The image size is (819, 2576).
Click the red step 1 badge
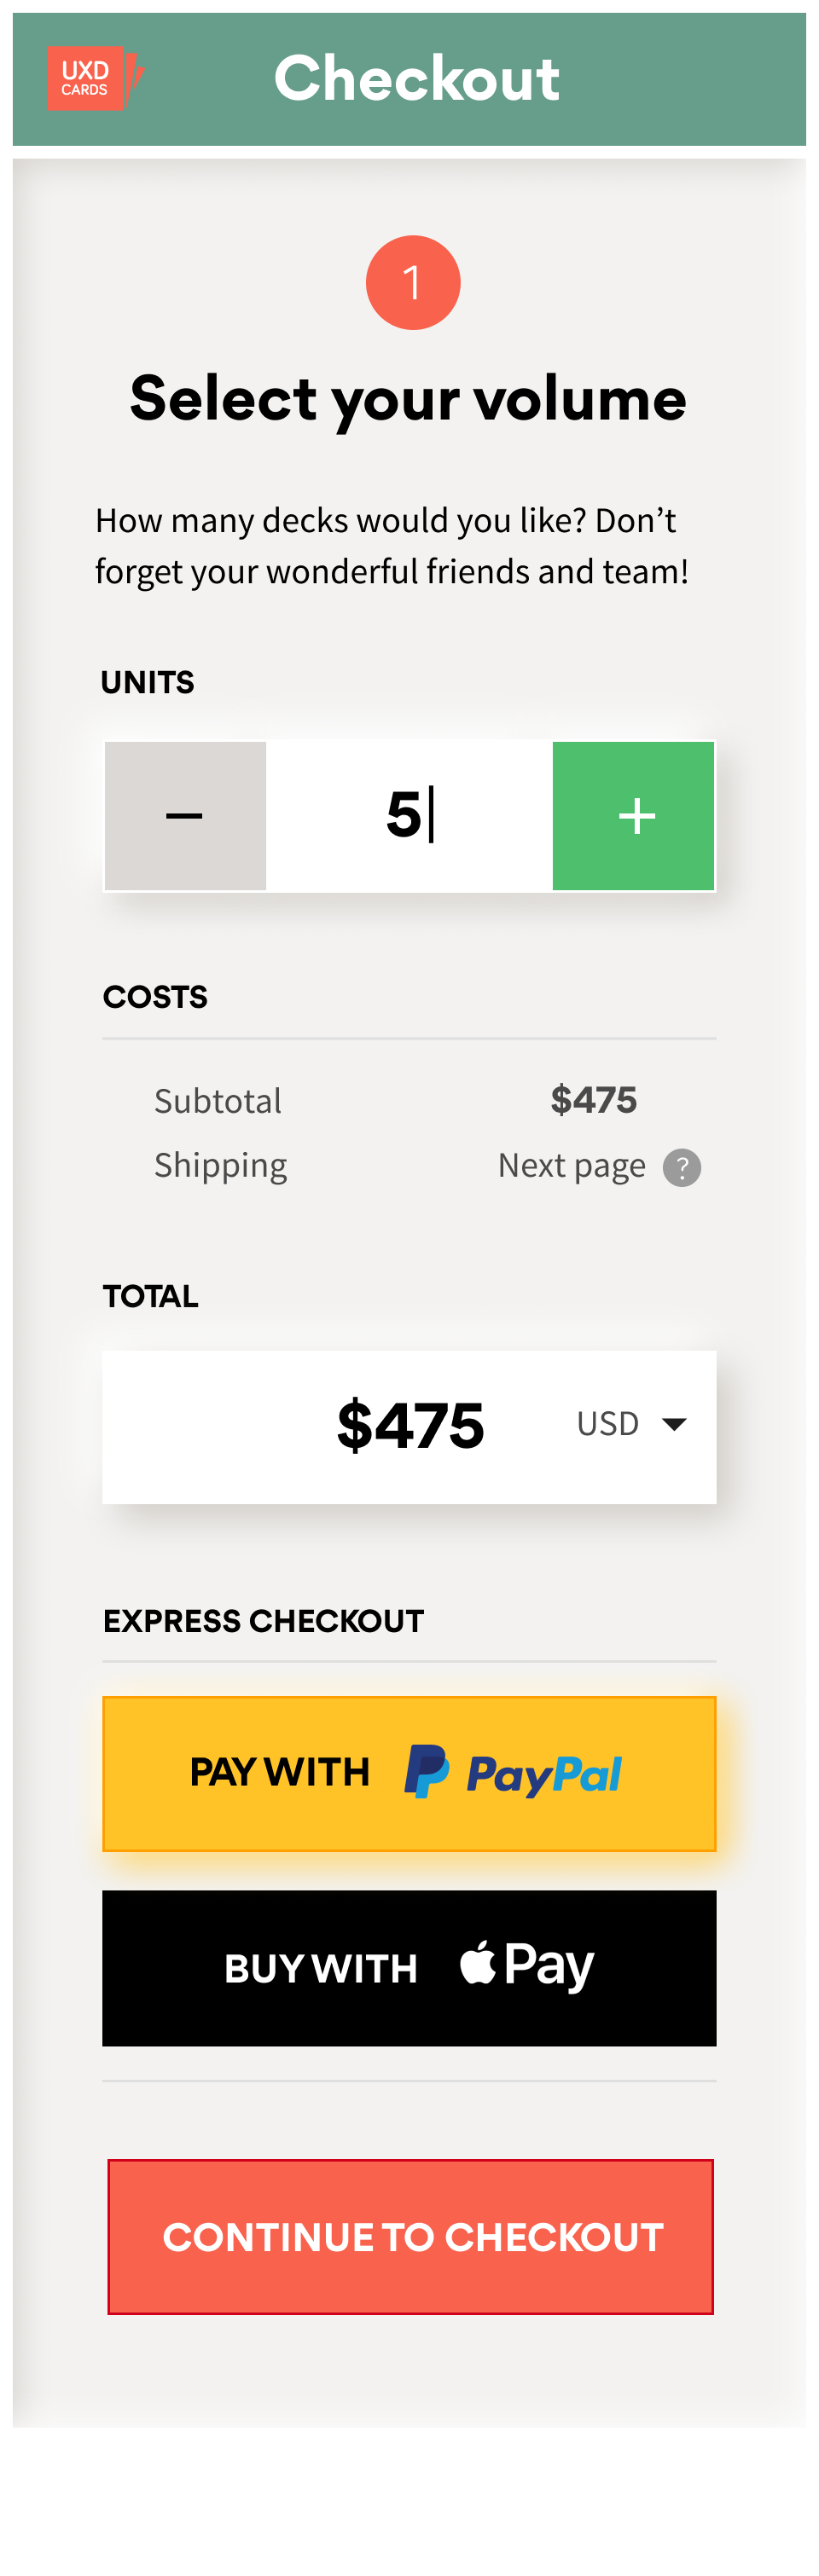(x=413, y=281)
